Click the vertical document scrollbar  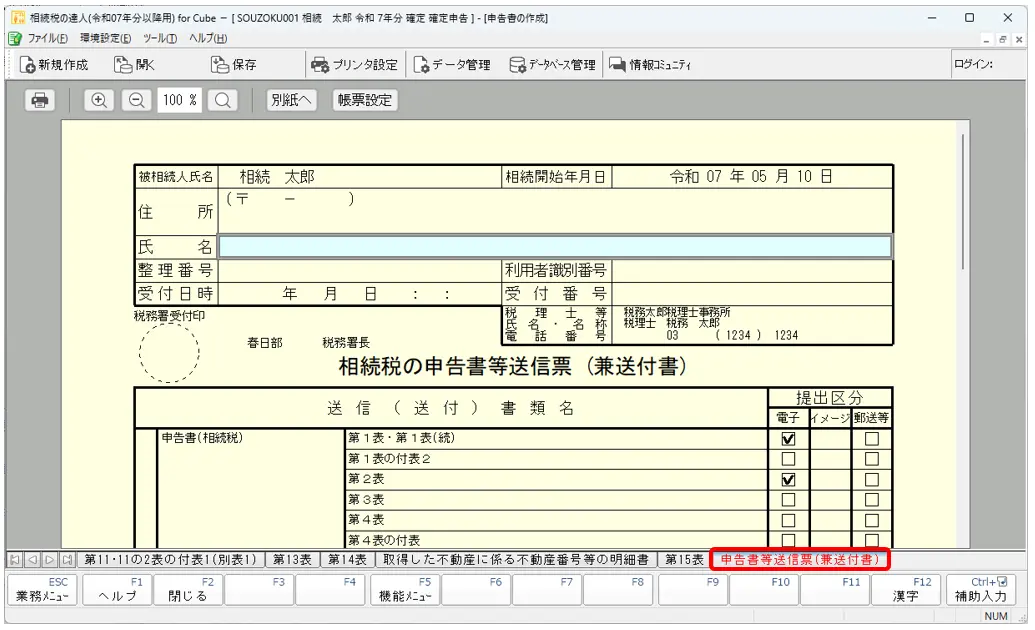[x=963, y=201]
